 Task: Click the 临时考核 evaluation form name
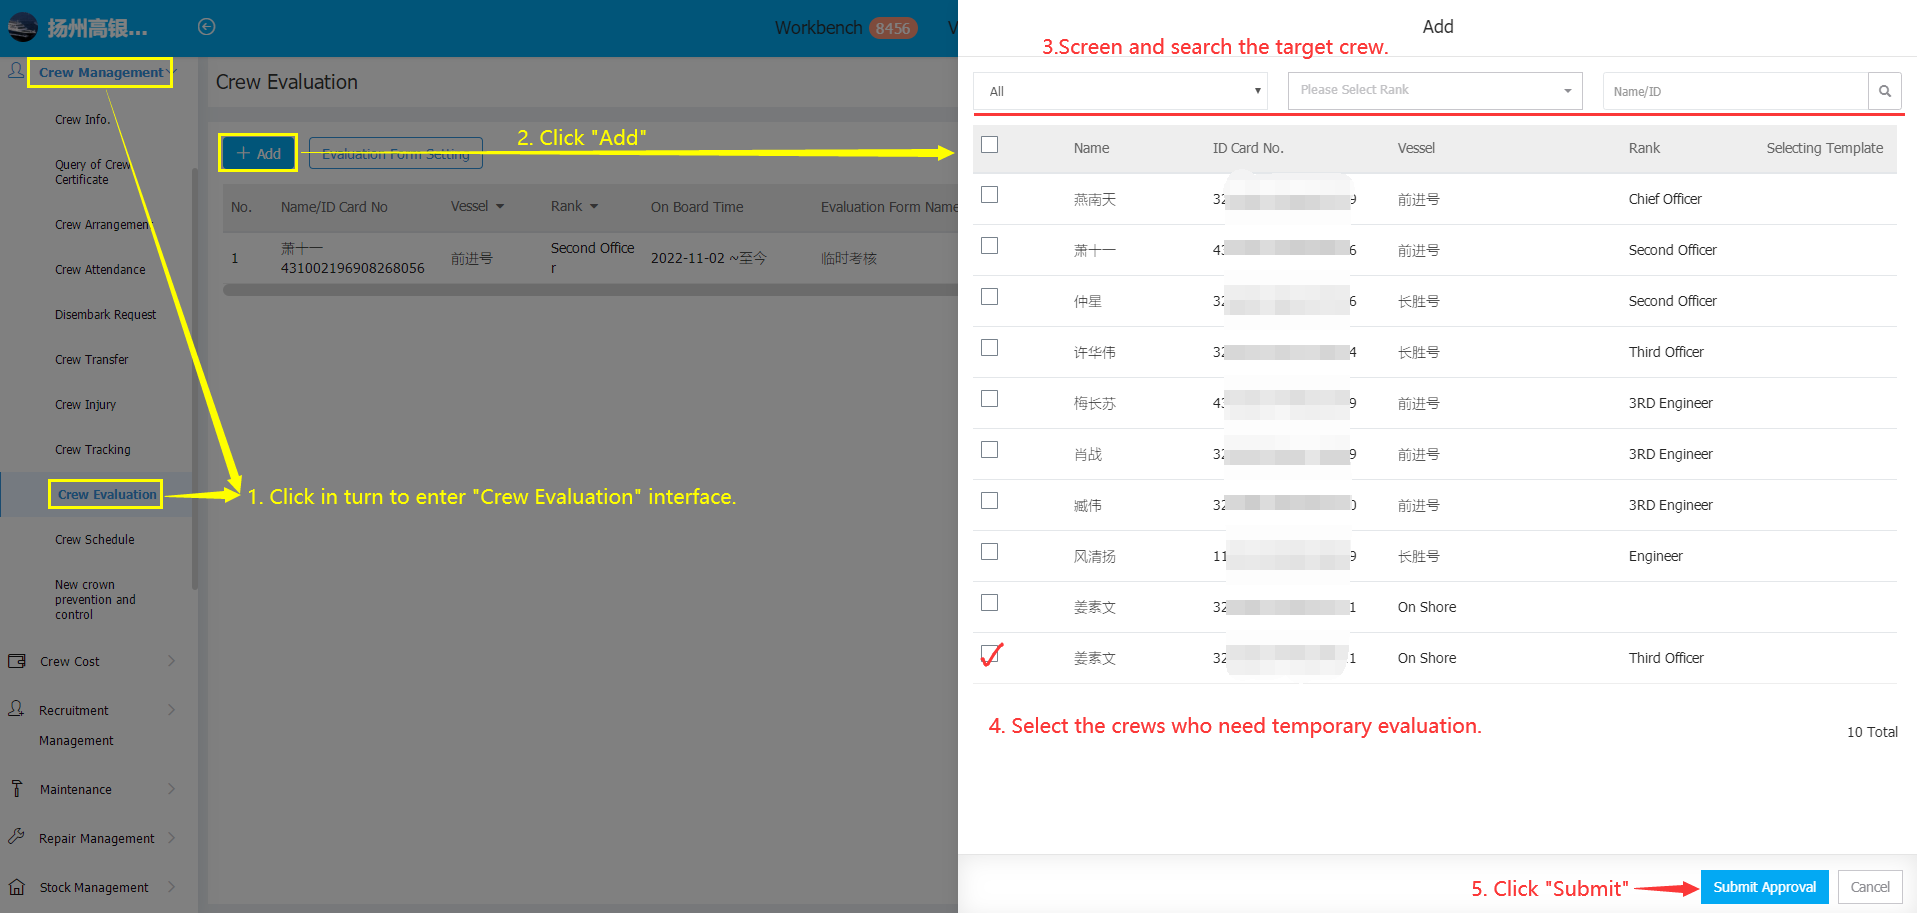(848, 258)
